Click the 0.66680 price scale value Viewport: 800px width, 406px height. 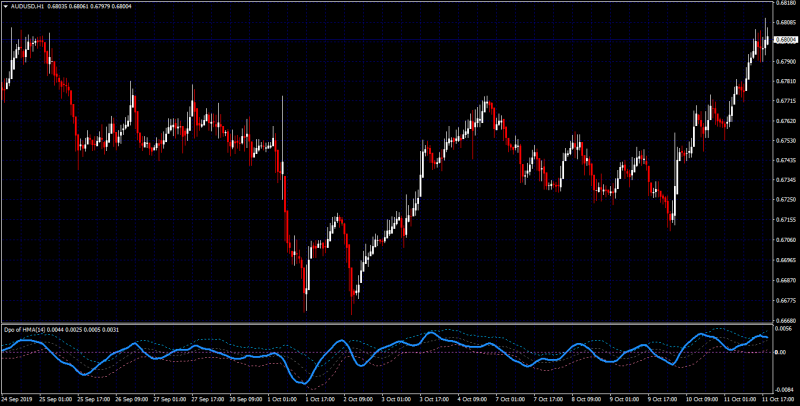tap(786, 321)
